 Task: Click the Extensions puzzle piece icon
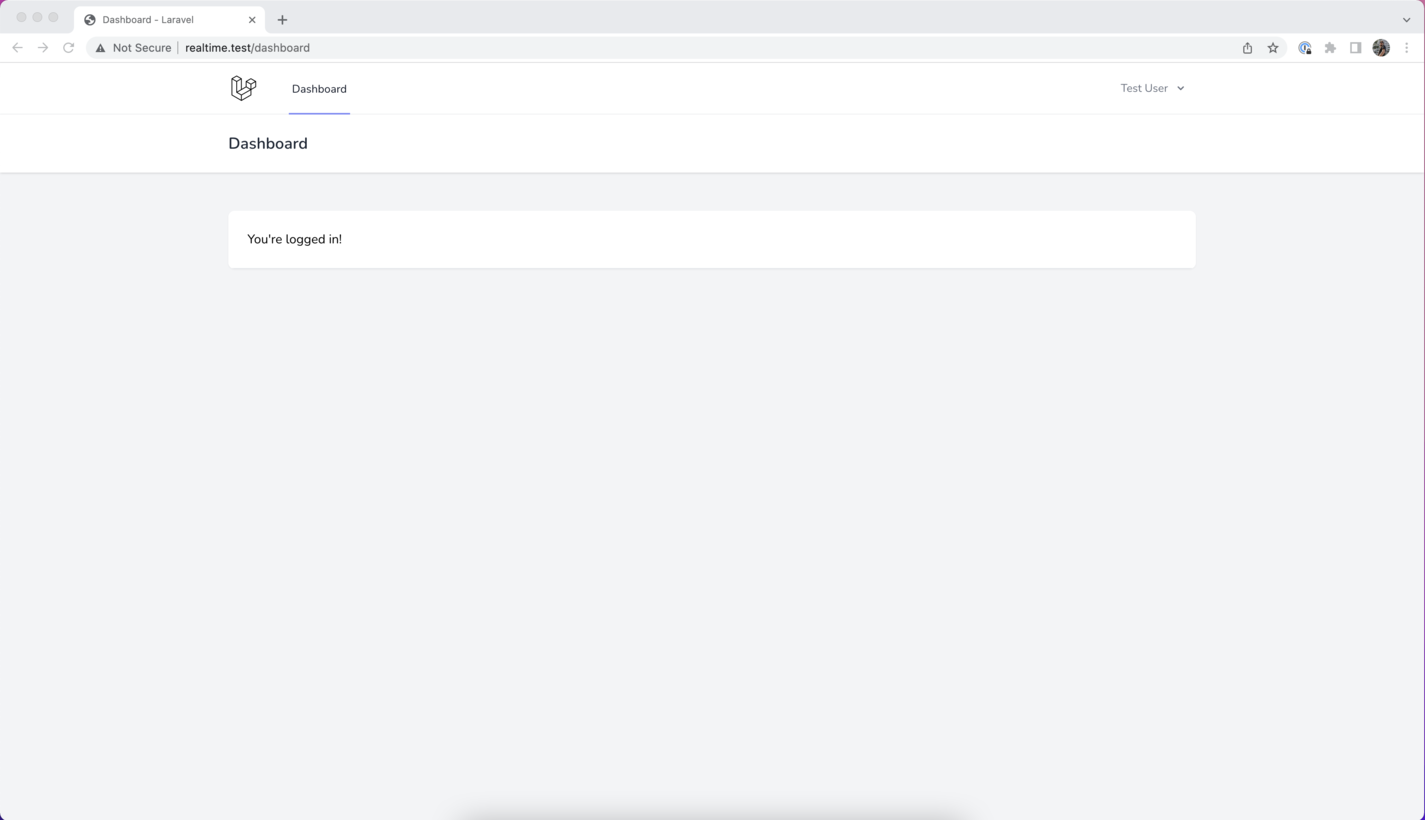1330,47
